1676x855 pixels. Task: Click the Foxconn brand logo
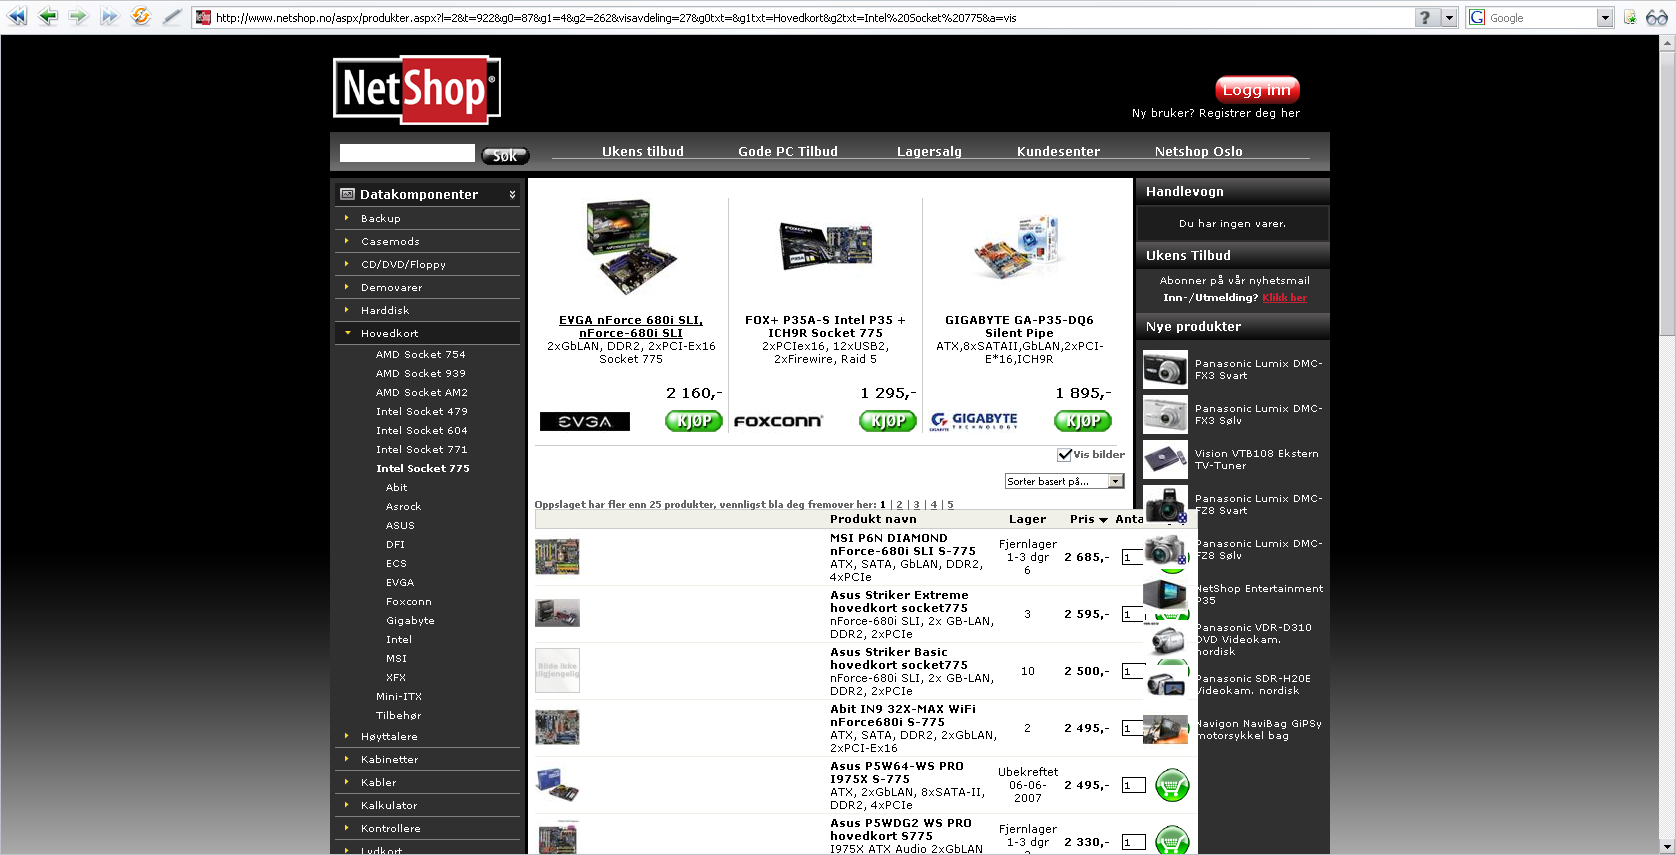(x=778, y=422)
